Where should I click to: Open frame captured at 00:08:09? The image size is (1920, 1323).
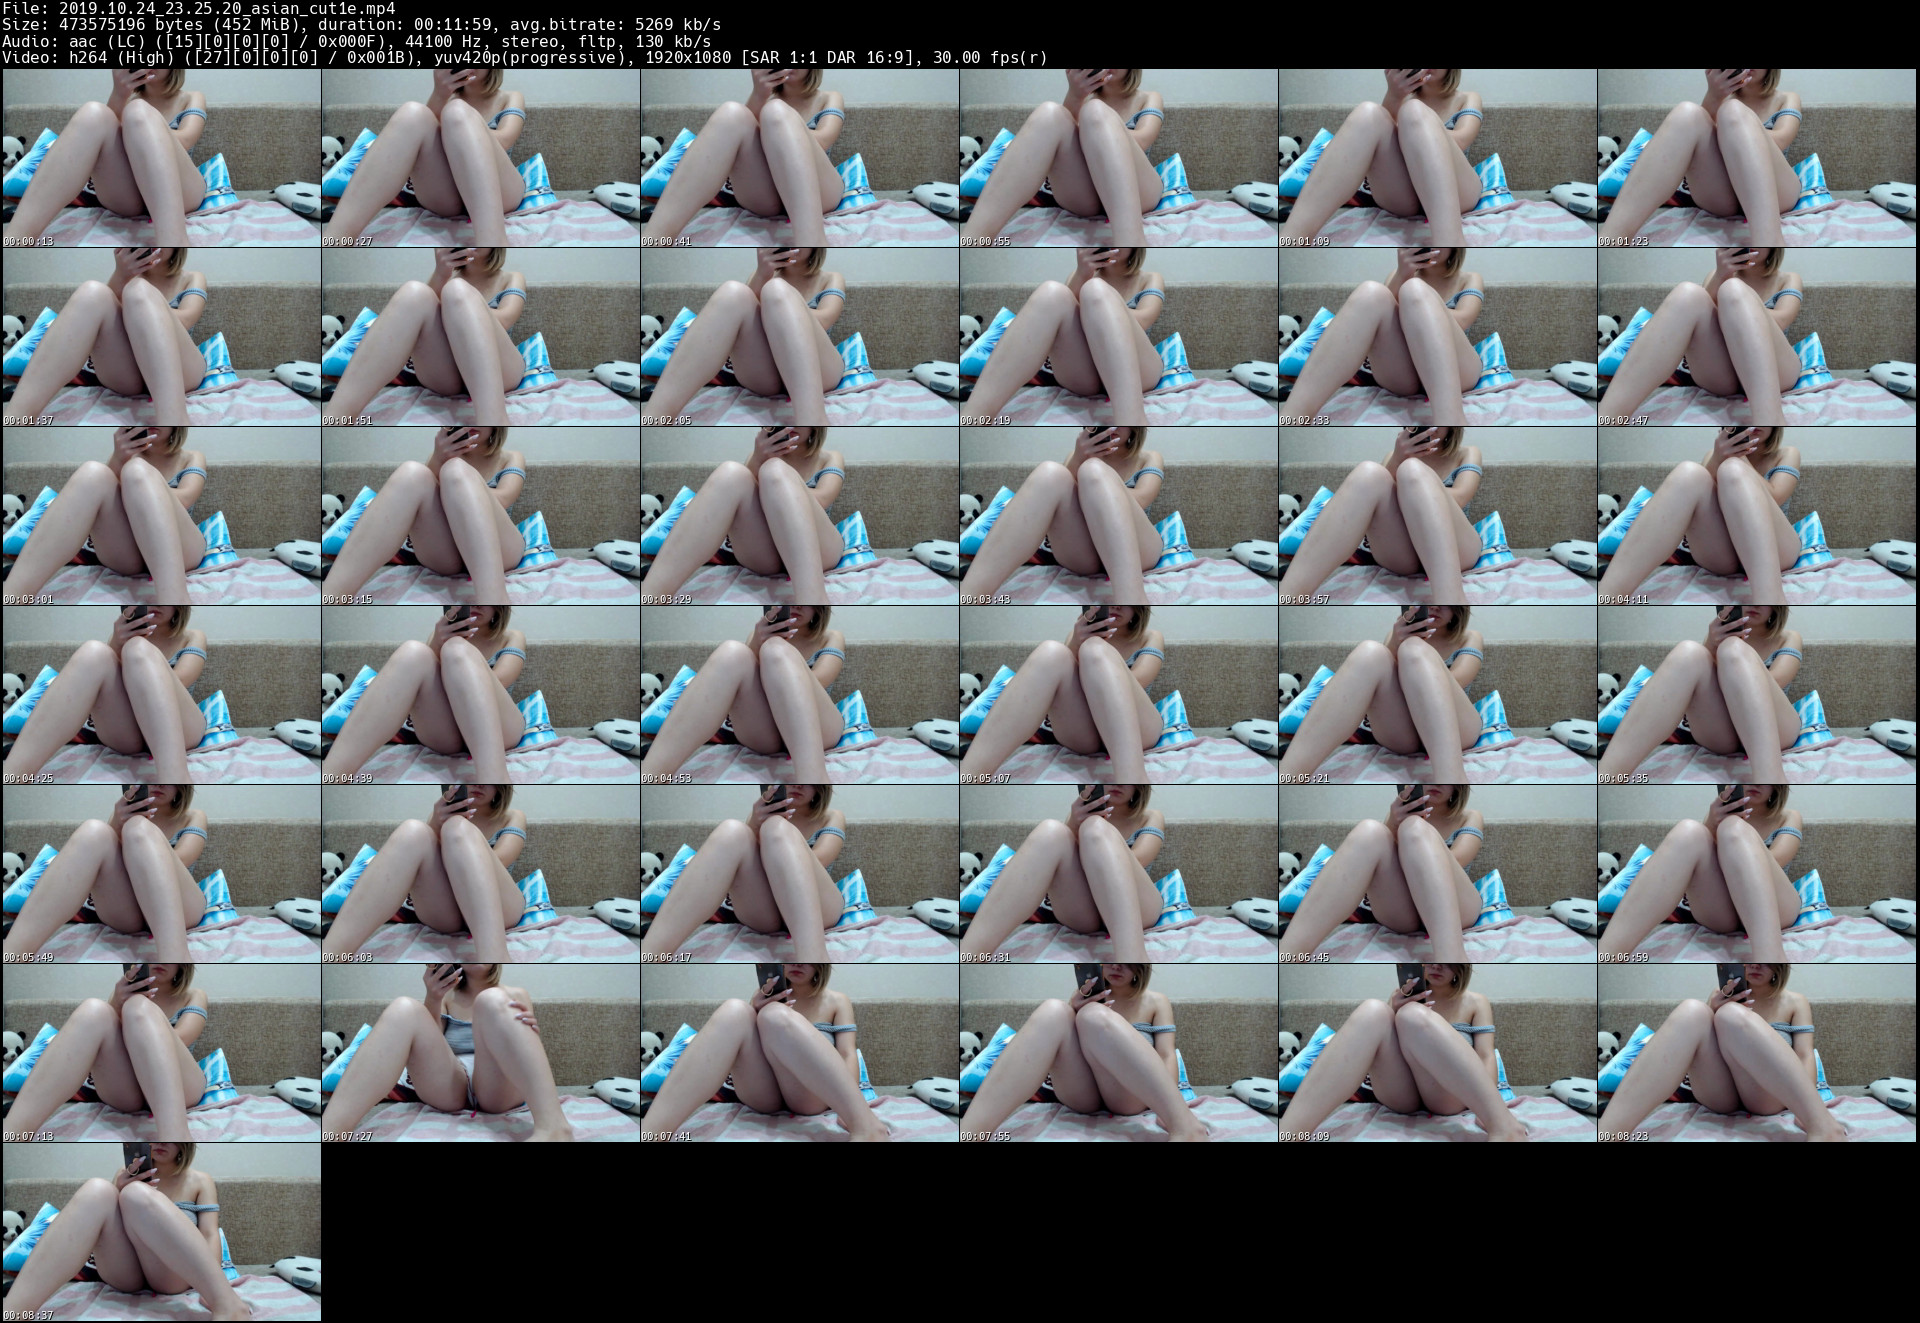1437,1053
